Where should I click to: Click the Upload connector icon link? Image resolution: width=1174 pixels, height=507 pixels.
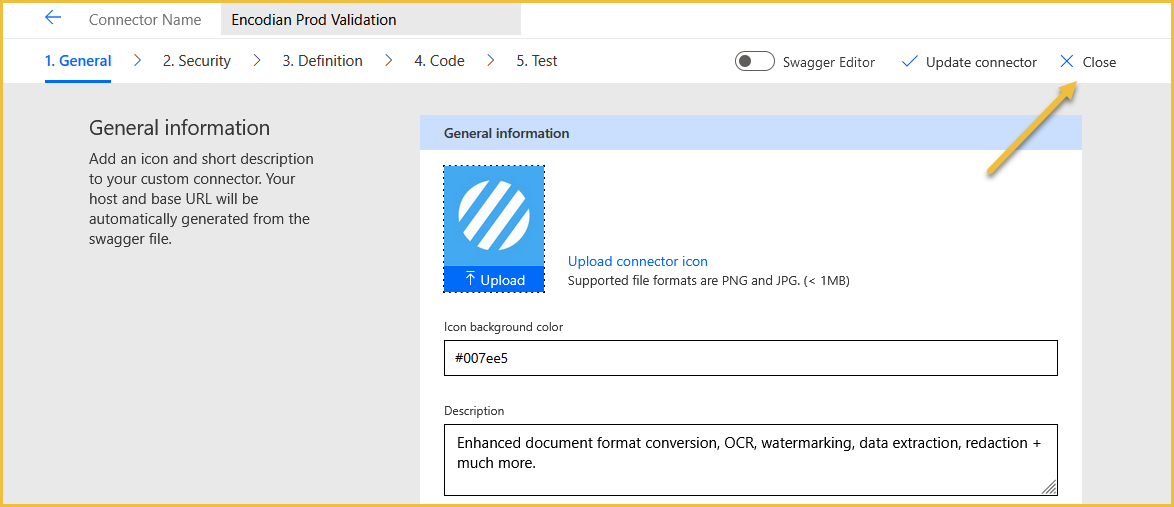pos(638,261)
